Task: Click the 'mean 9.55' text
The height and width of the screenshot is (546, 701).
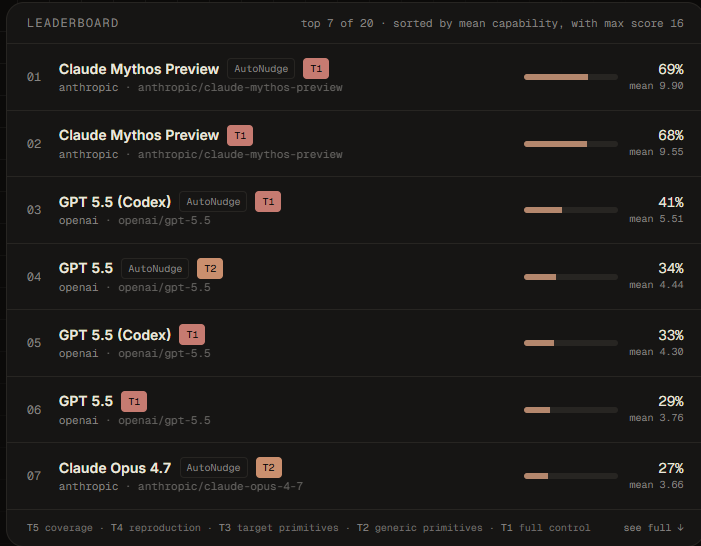Action: [656, 152]
